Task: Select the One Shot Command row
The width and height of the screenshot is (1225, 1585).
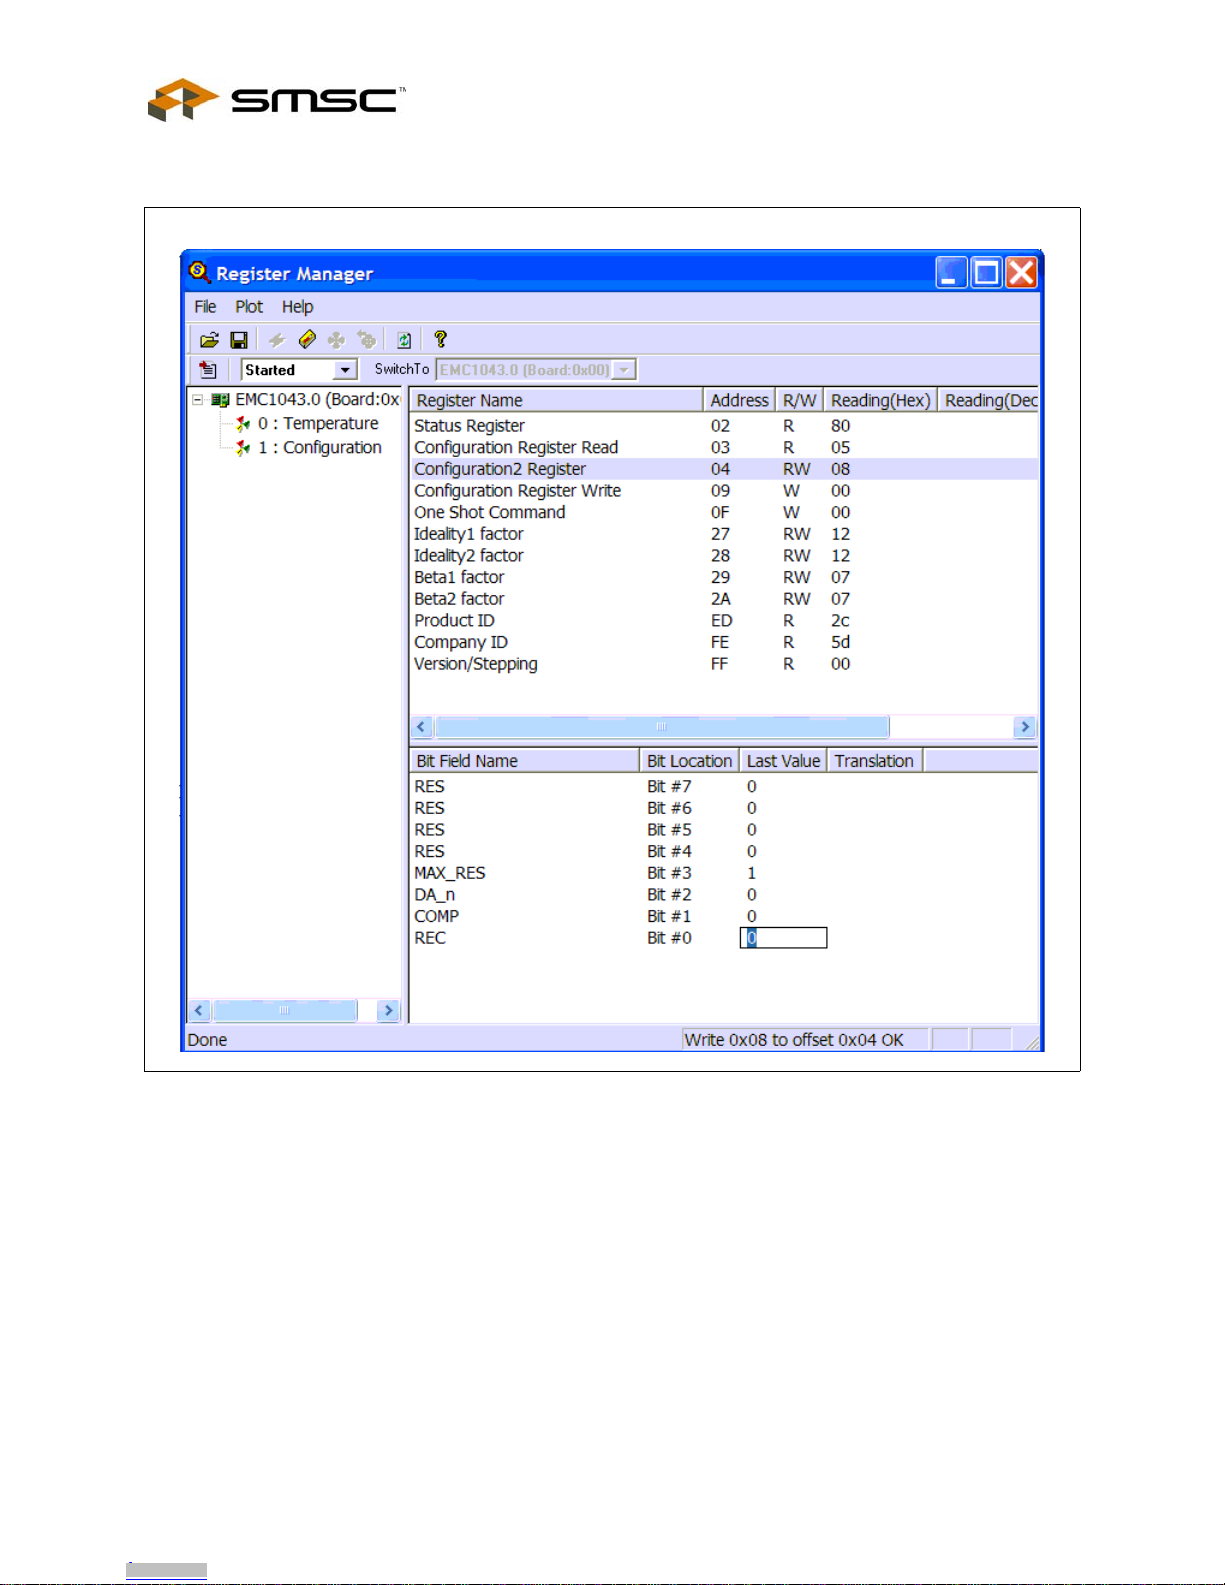Action: coord(724,513)
